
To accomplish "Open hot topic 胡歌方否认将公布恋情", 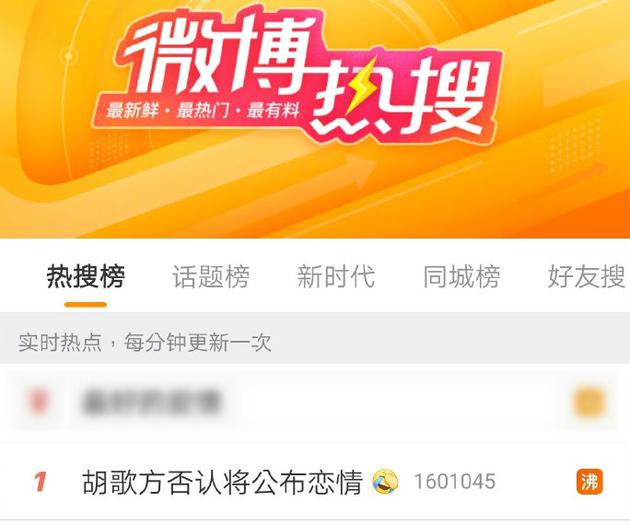I will coord(222,482).
